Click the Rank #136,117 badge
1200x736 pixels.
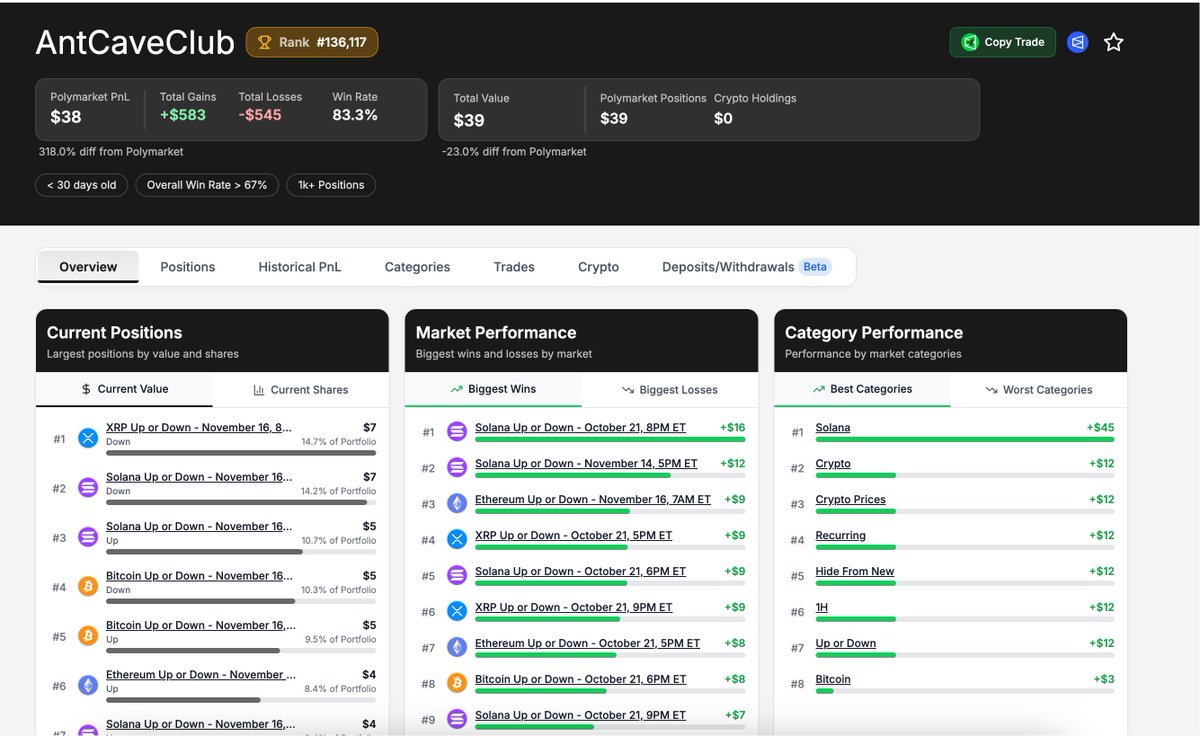[312, 42]
